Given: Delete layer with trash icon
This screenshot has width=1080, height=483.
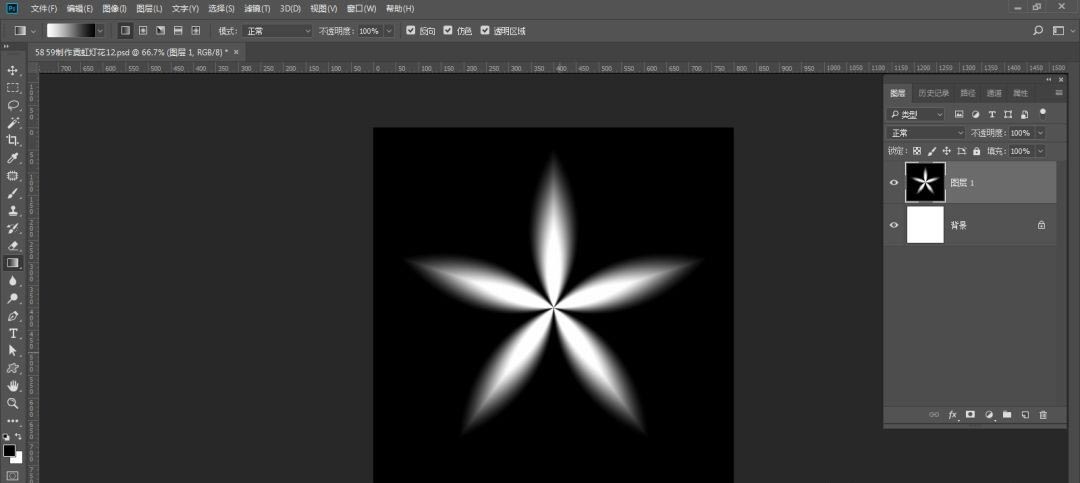Looking at the screenshot, I should (x=1043, y=415).
